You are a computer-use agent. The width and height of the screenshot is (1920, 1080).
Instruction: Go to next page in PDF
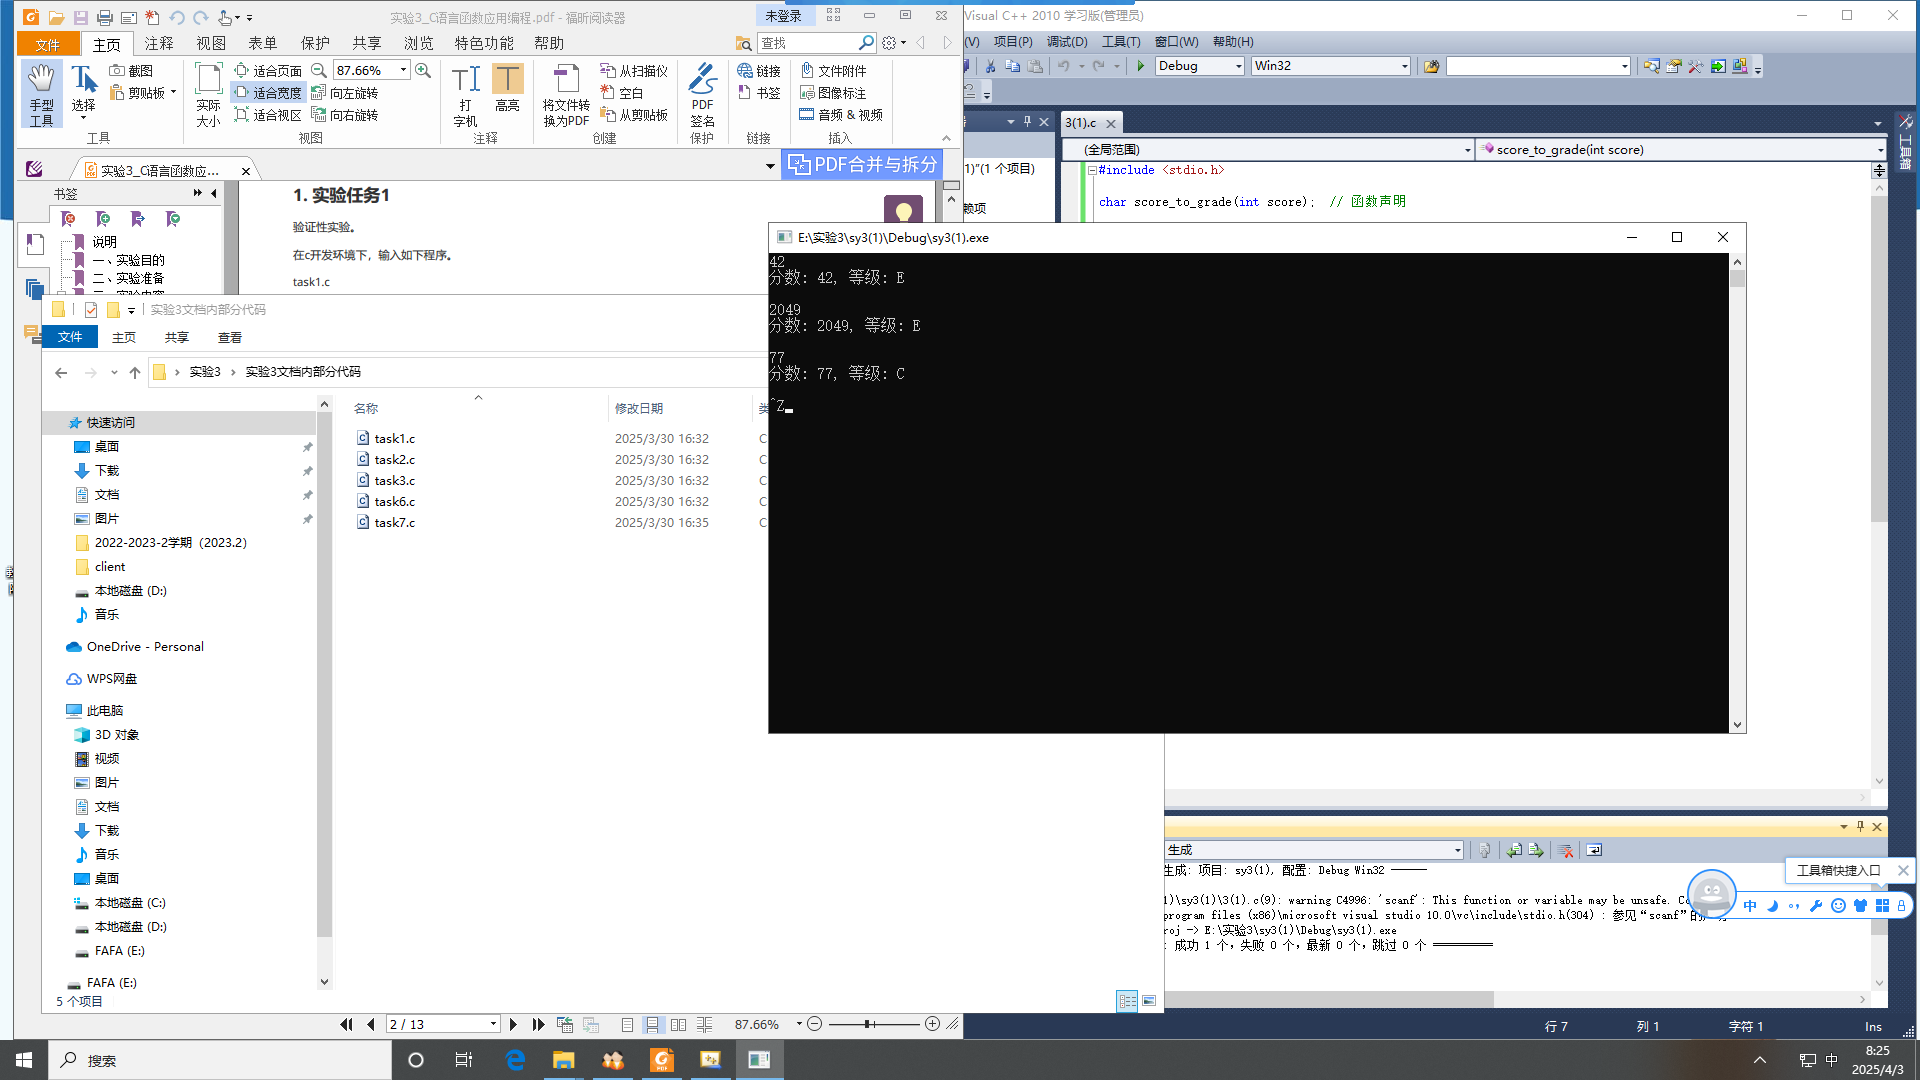[x=513, y=1024]
